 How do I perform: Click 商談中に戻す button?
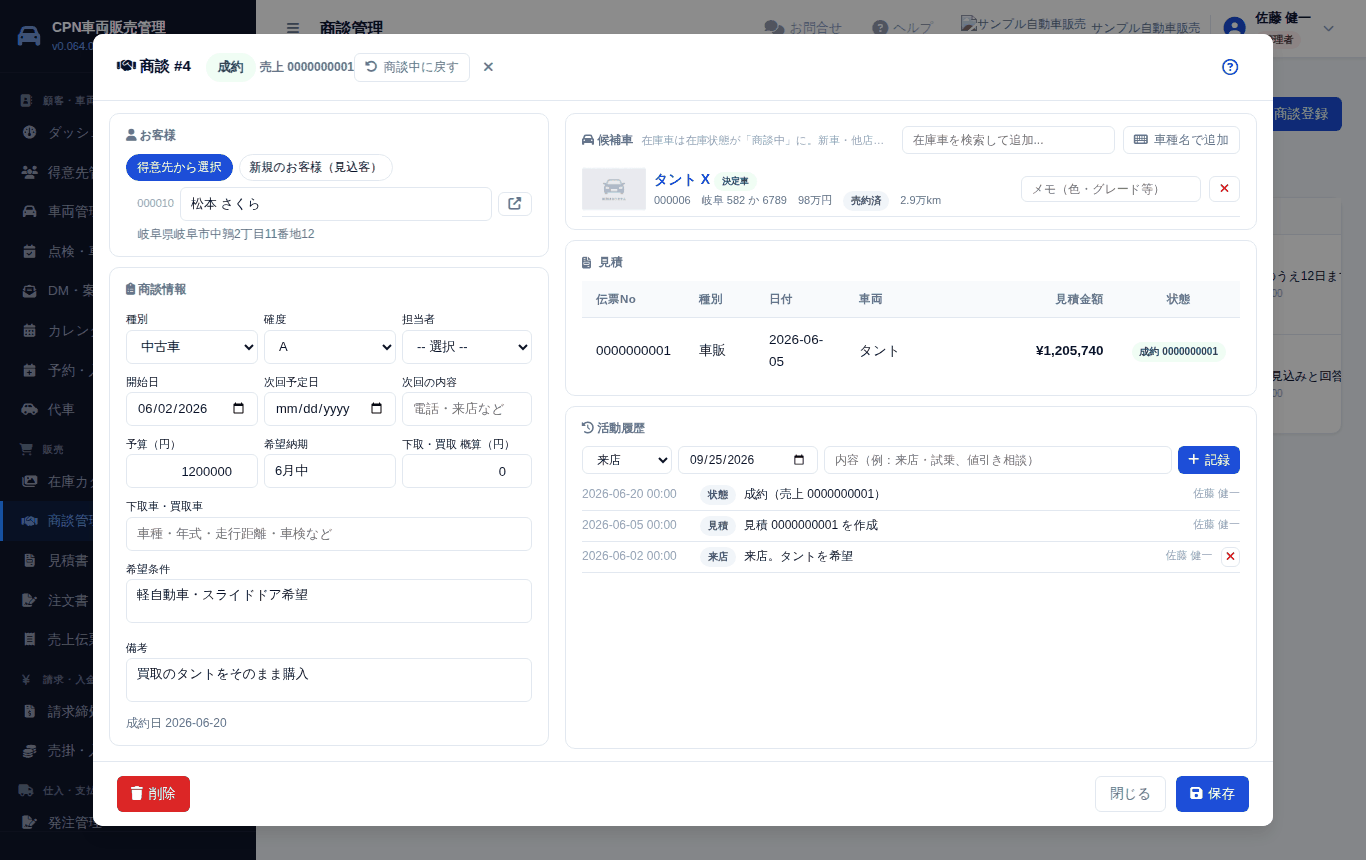(x=412, y=67)
